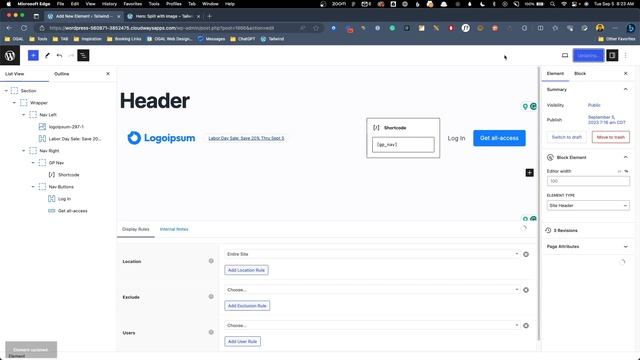This screenshot has width=640, height=360.
Task: Switch to the Outline tab
Action: pyautogui.click(x=62, y=74)
